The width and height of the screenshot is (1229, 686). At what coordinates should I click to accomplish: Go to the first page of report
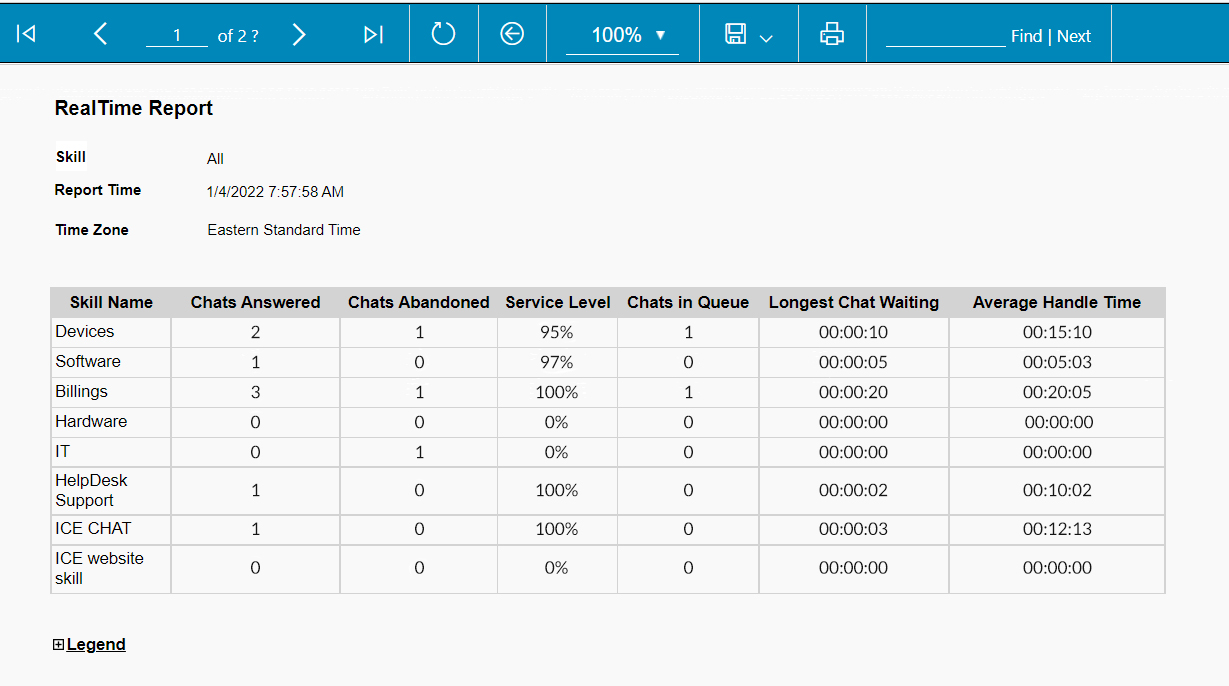pyautogui.click(x=27, y=34)
